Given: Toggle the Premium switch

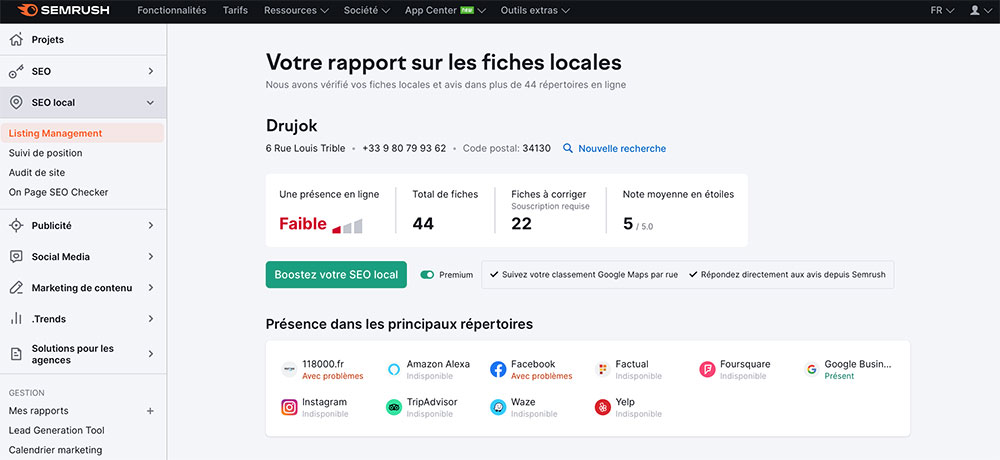Looking at the screenshot, I should (x=427, y=275).
